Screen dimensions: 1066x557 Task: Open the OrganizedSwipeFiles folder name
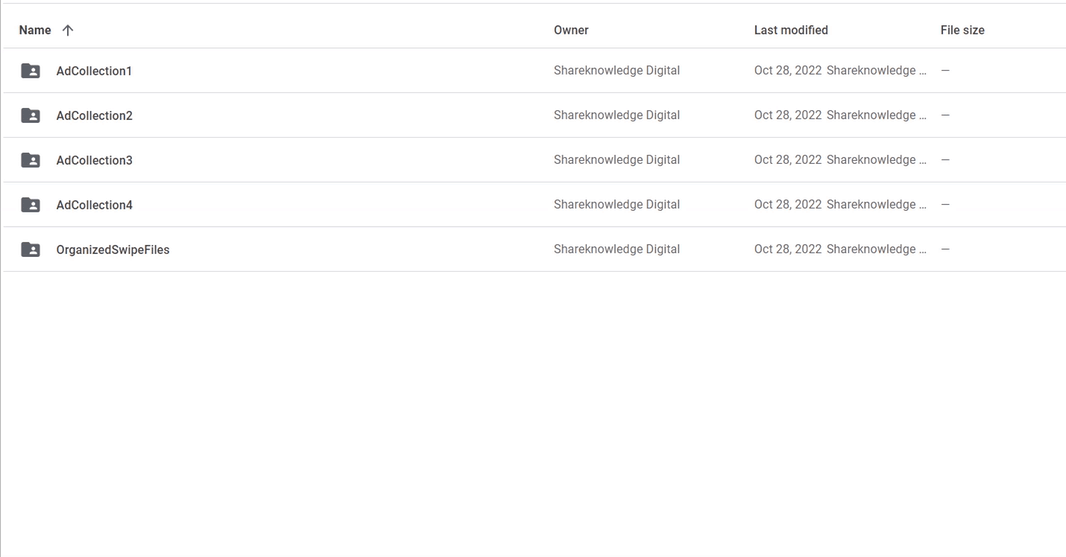pyautogui.click(x=113, y=250)
